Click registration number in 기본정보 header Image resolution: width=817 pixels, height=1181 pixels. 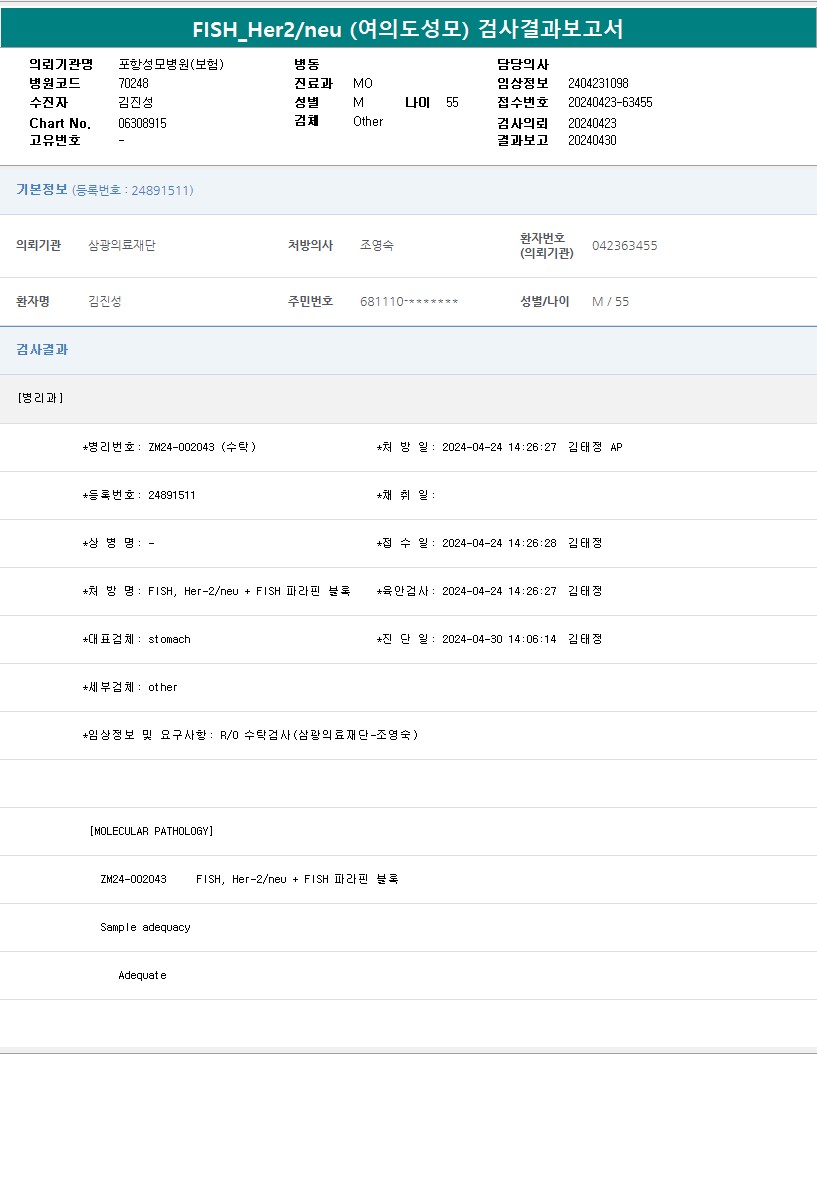[133, 191]
